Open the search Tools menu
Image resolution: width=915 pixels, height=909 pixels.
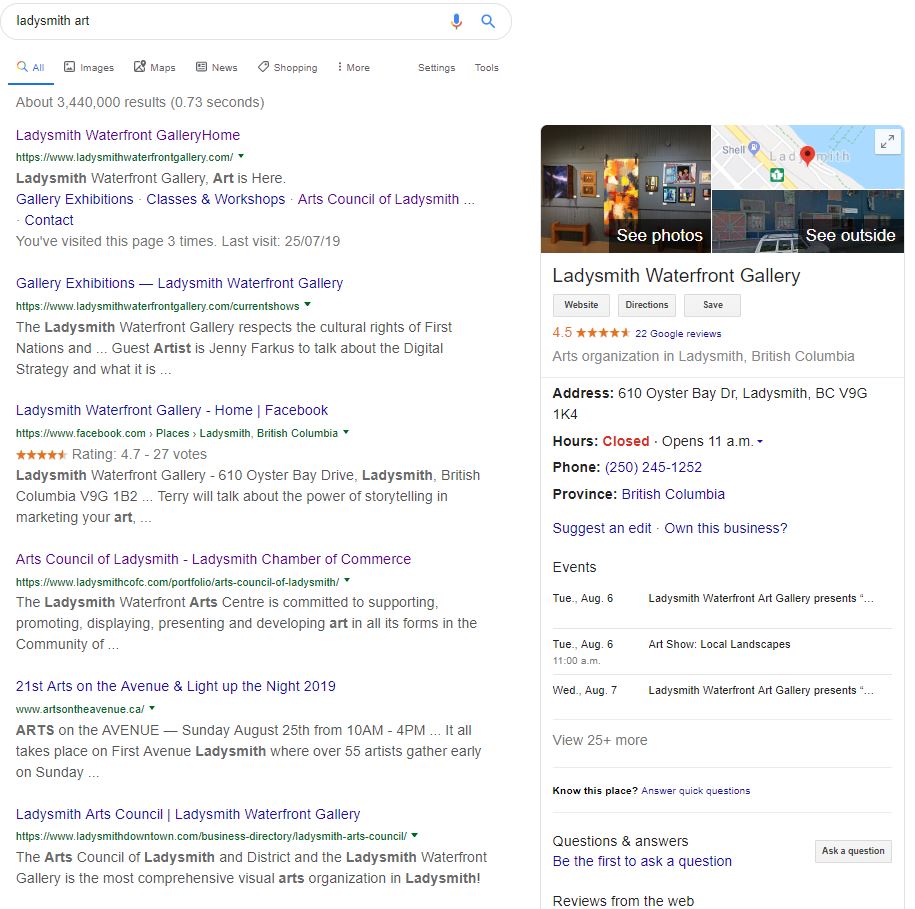point(487,68)
